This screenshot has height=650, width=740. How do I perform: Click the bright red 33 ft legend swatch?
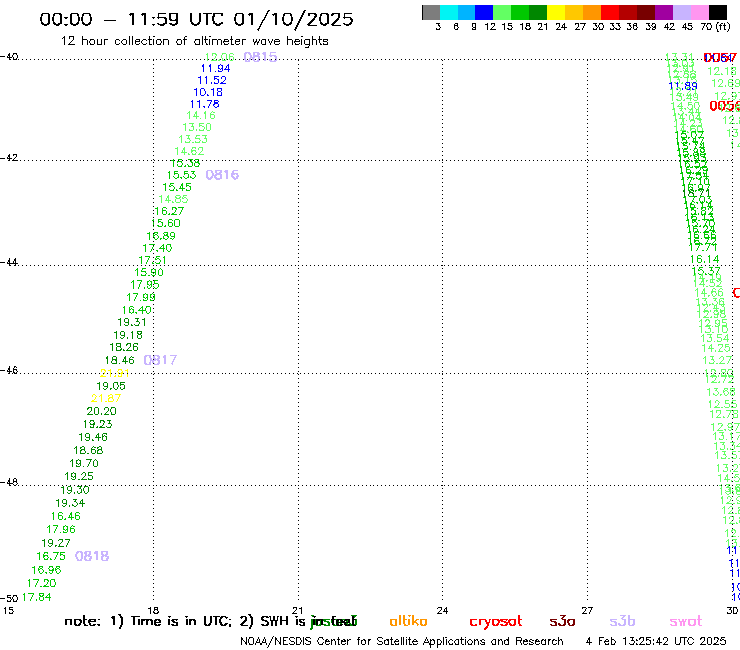(610, 13)
